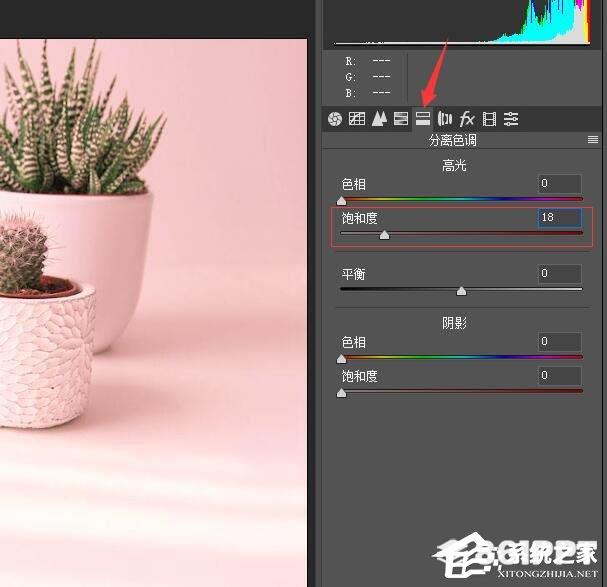607x587 pixels.
Task: Click the G: readout value
Action: (381, 77)
